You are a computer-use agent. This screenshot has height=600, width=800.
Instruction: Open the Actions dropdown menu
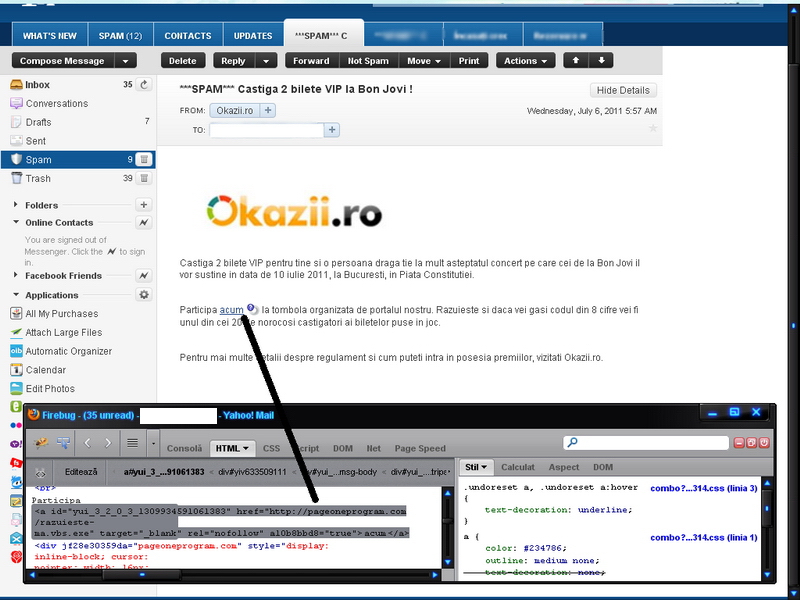click(526, 61)
